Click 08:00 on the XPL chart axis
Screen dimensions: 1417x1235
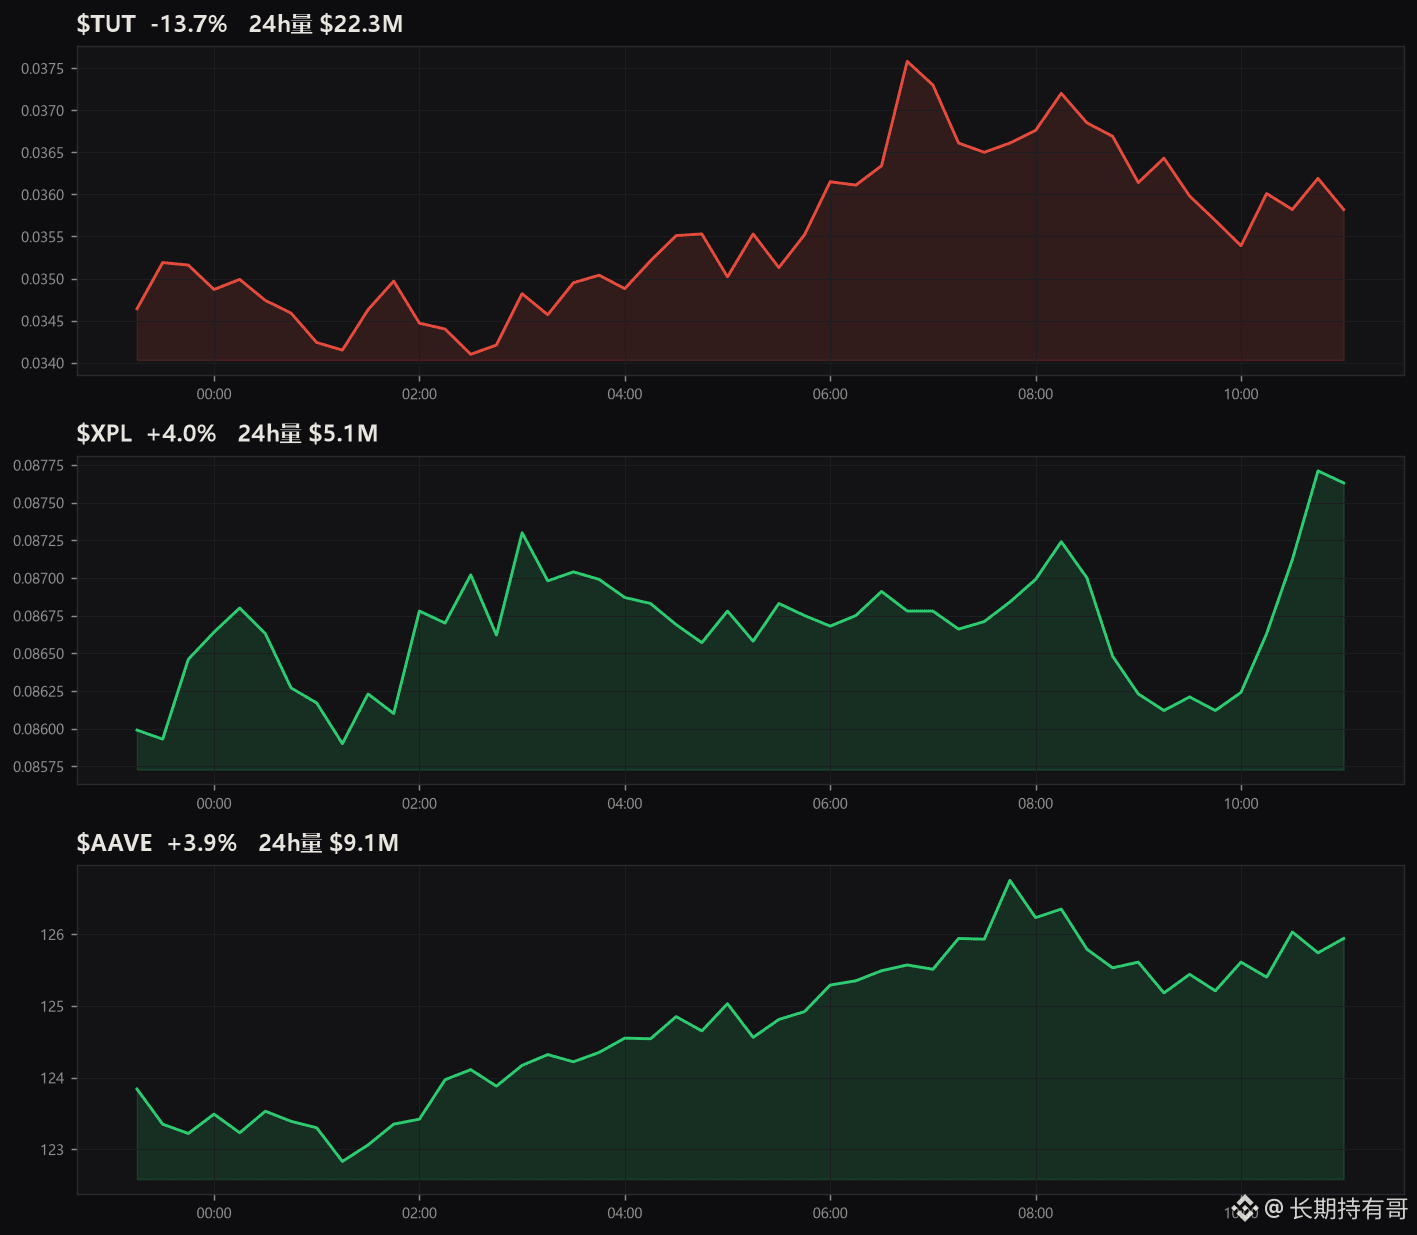1036,803
